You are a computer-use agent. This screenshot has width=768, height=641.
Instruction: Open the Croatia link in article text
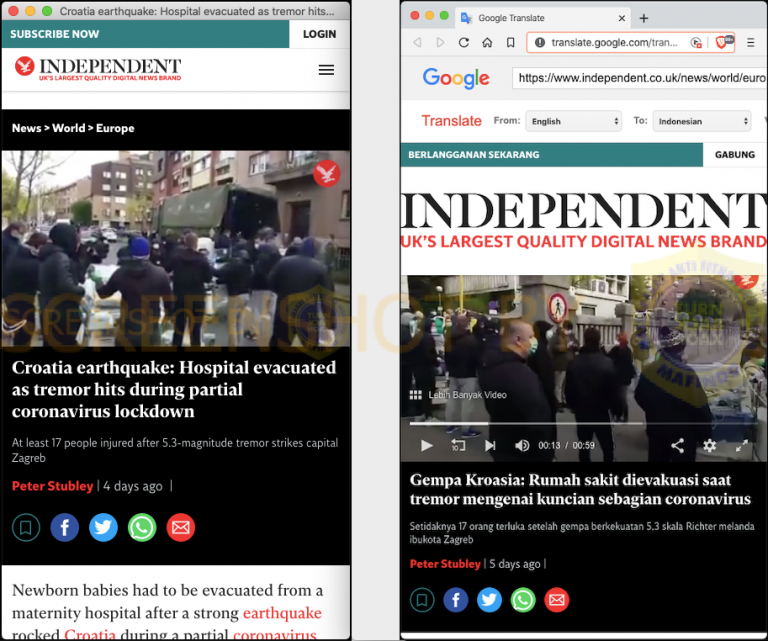click(90, 634)
